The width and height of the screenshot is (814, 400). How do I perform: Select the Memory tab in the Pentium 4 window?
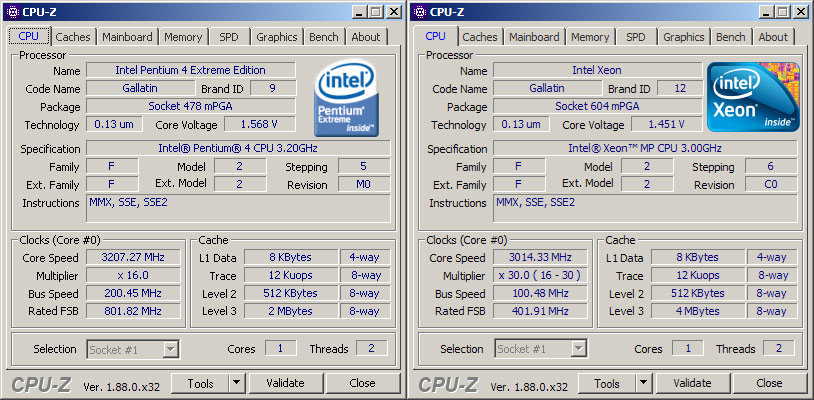click(183, 37)
